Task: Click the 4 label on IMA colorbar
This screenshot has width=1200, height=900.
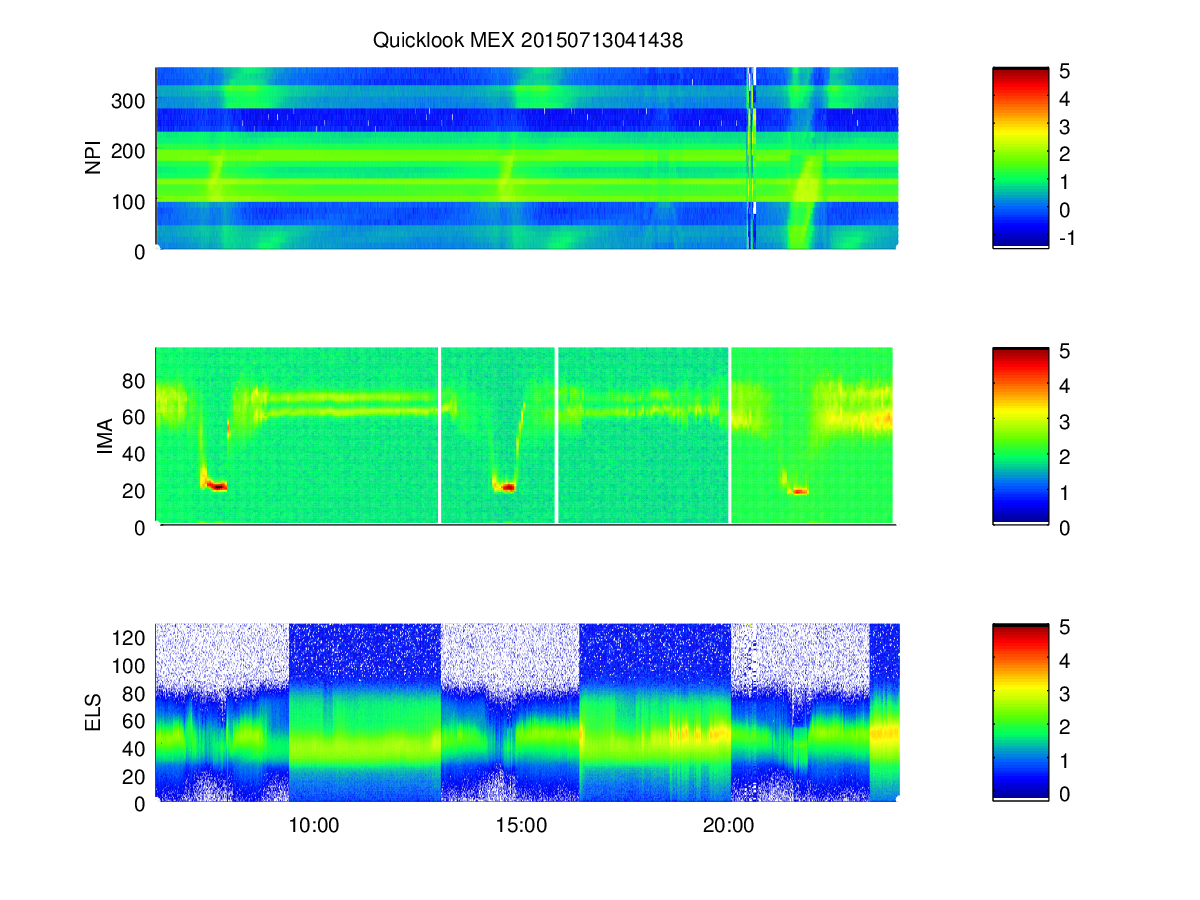Action: 1066,386
